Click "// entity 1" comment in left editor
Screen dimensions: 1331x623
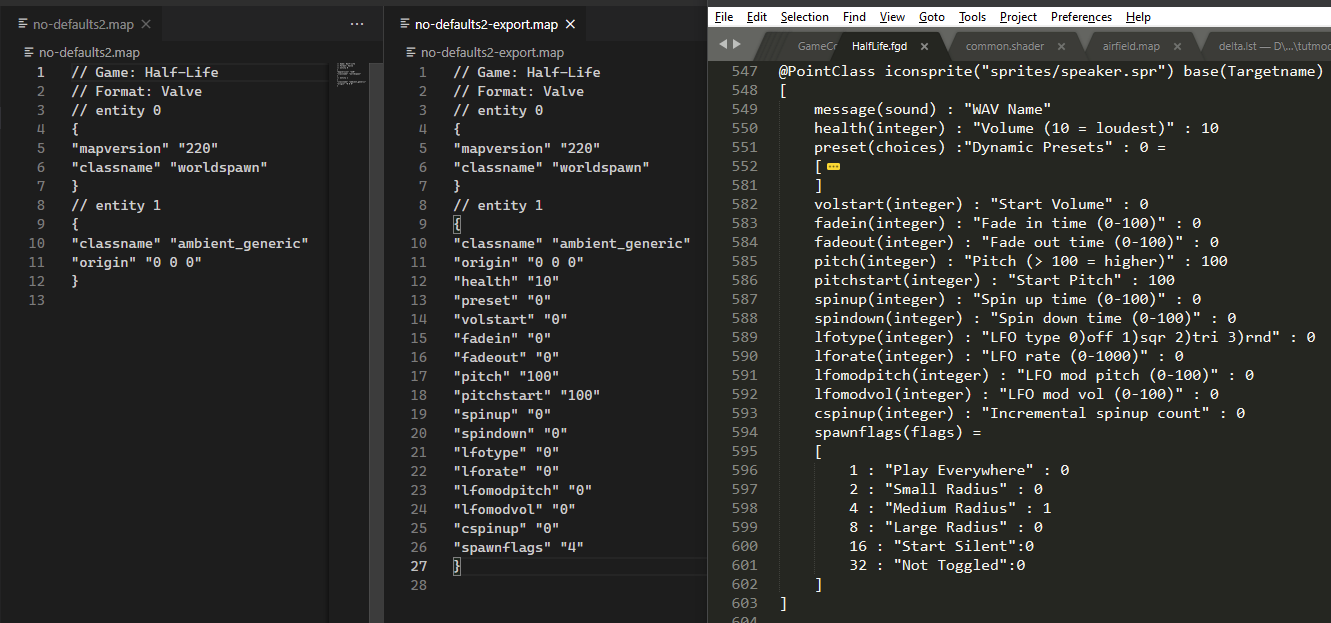(x=116, y=205)
